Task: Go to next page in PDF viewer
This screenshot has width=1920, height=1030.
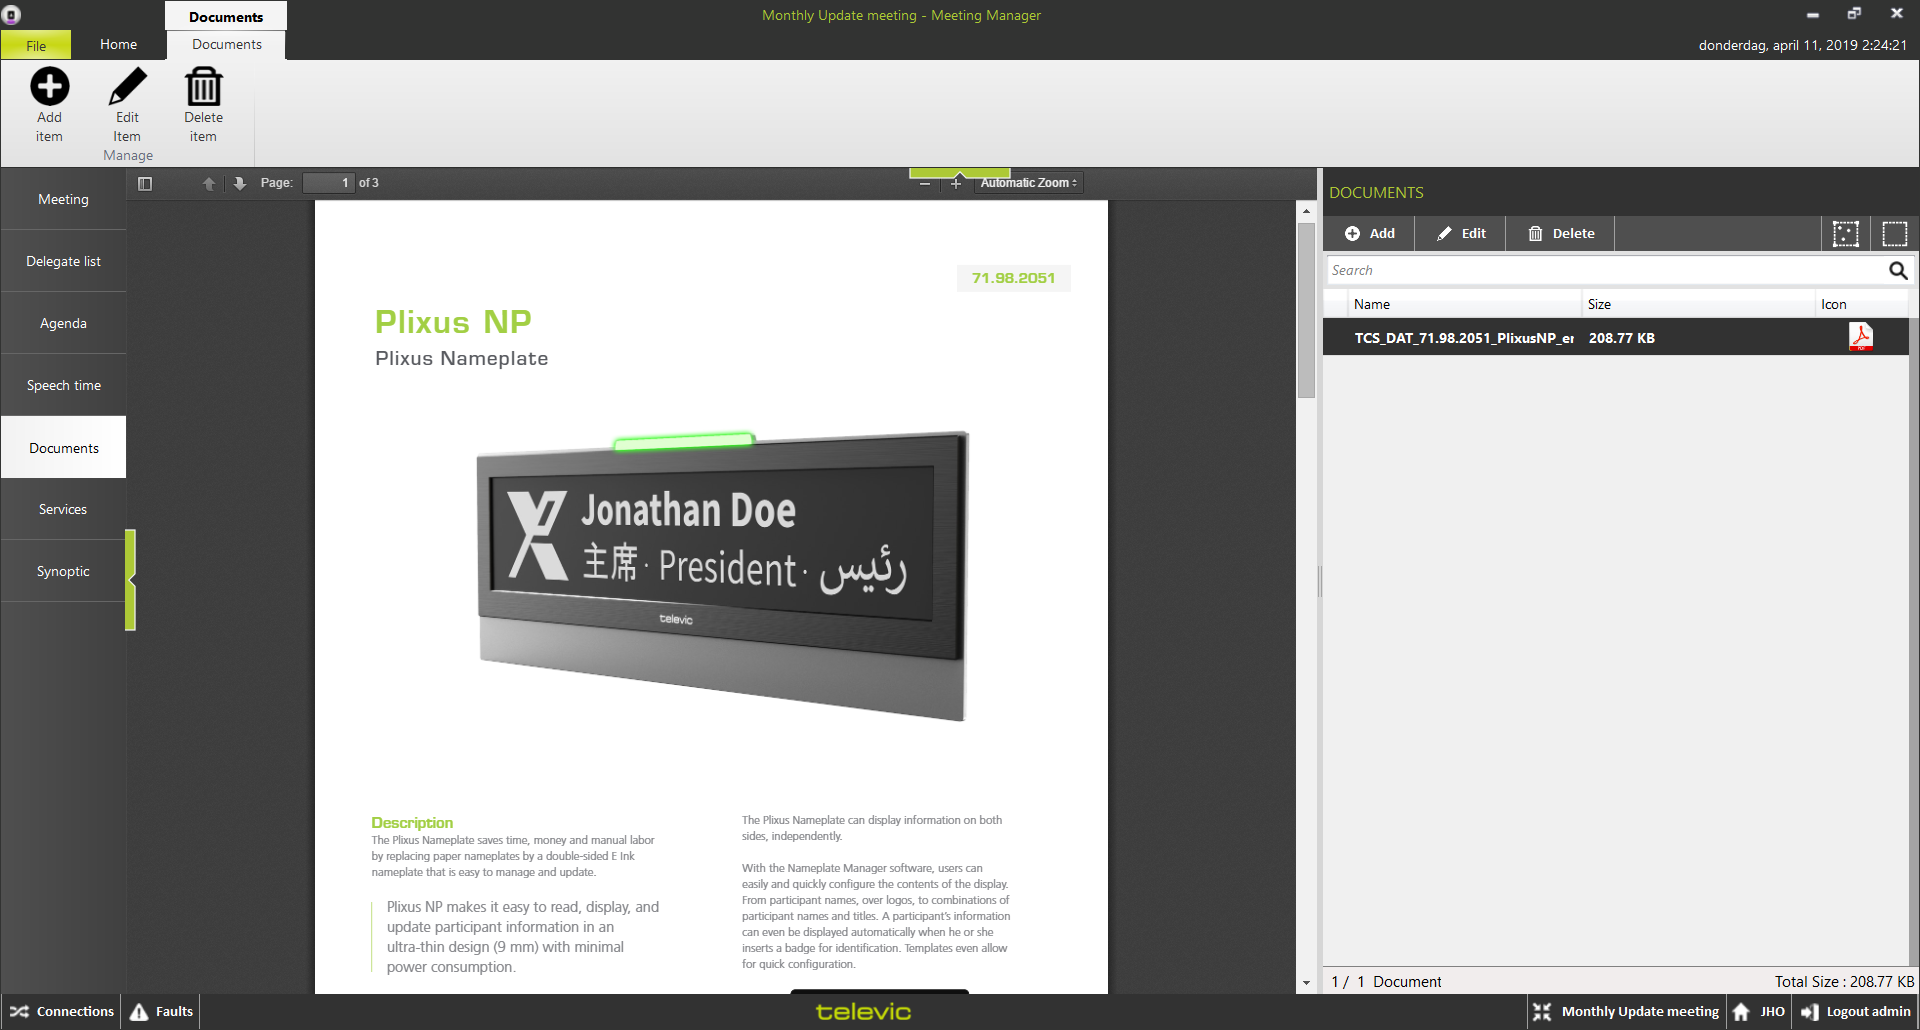Action: pos(239,183)
